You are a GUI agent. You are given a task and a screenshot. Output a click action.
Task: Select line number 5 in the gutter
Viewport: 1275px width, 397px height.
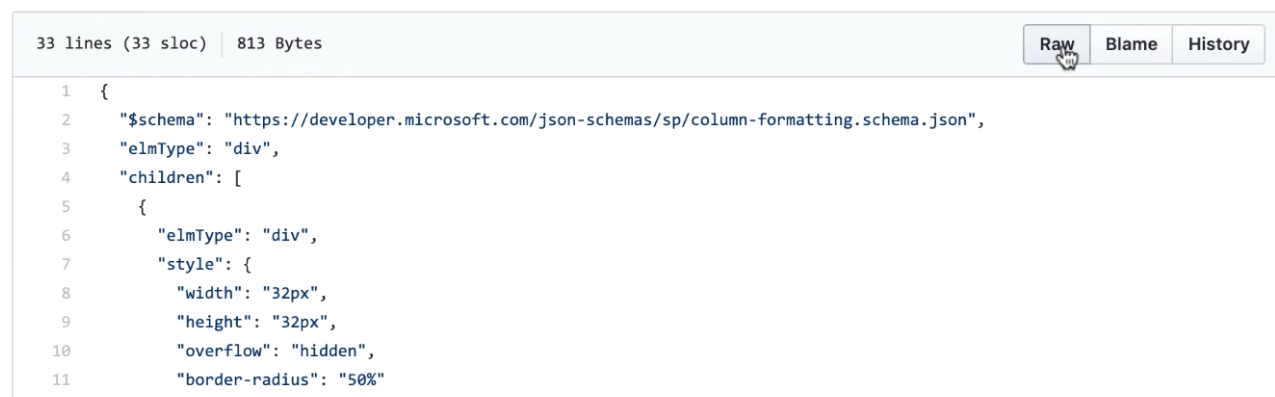pos(65,208)
